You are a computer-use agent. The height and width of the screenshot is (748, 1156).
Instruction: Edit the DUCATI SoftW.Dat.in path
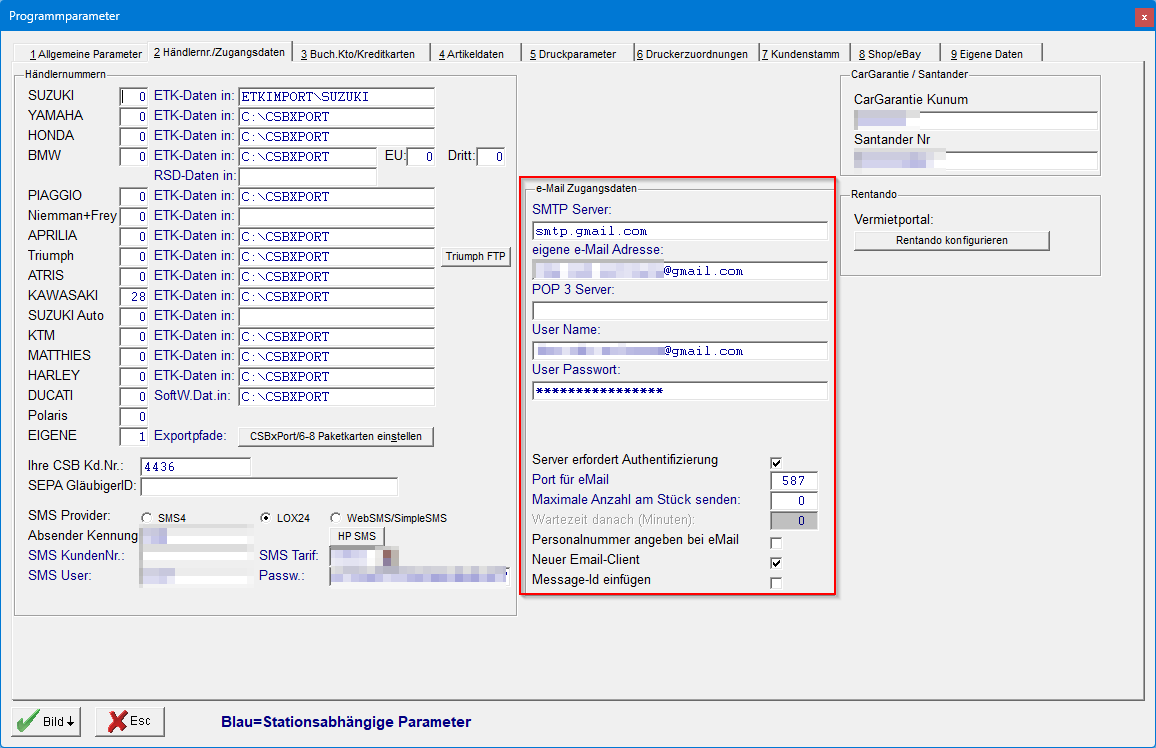click(336, 396)
